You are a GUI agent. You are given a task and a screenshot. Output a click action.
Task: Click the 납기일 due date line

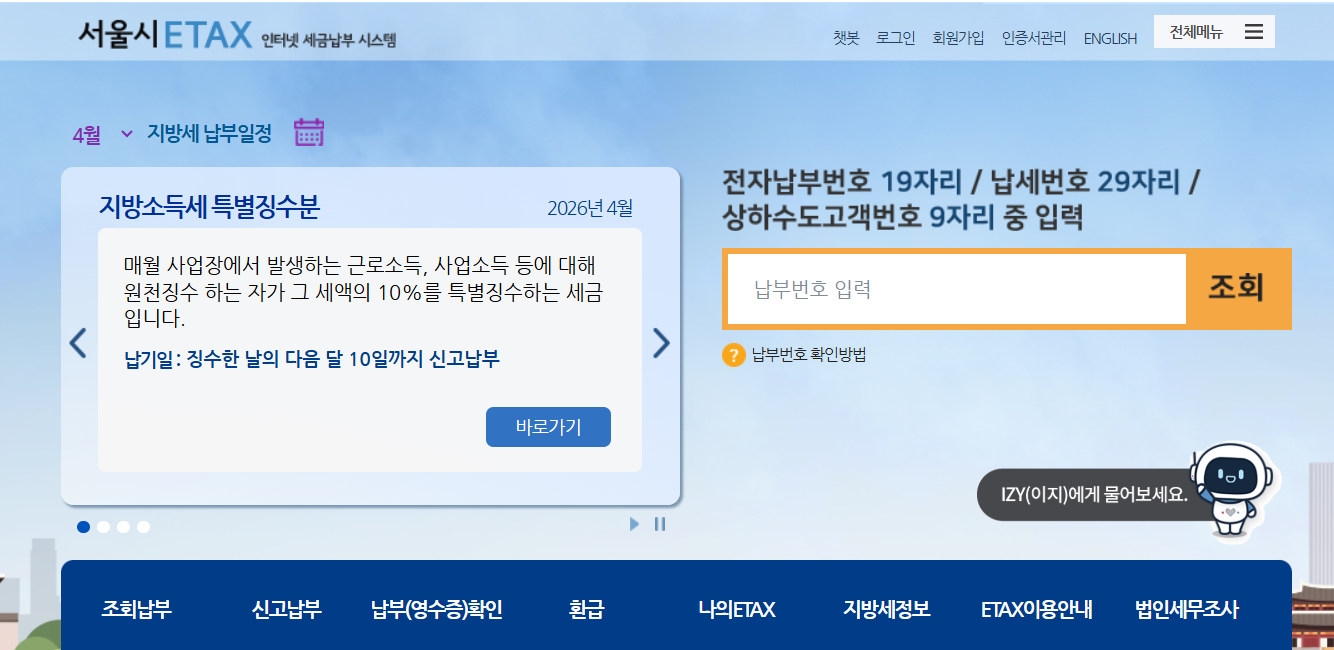[312, 359]
